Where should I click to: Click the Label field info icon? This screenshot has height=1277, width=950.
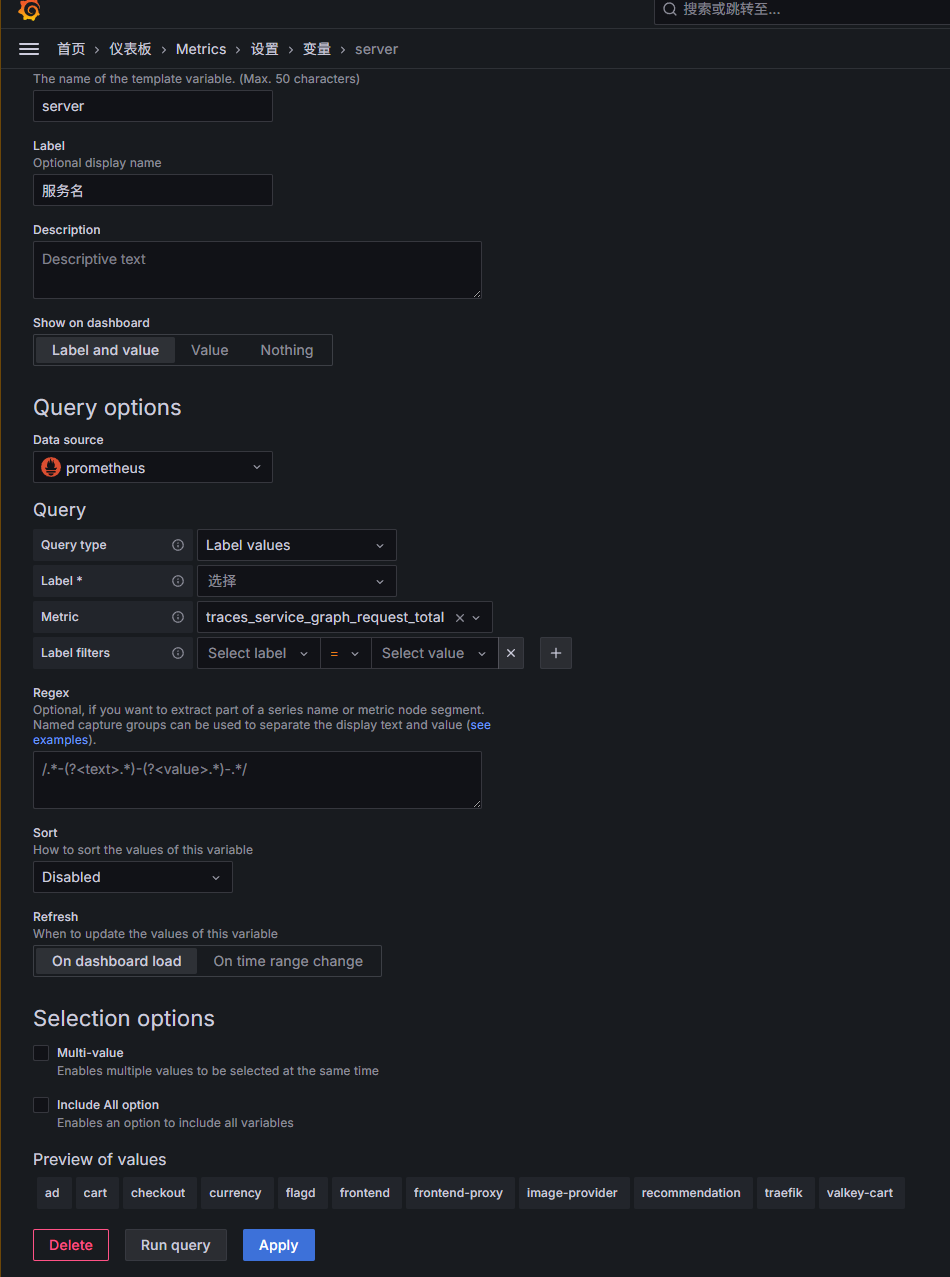pos(178,581)
